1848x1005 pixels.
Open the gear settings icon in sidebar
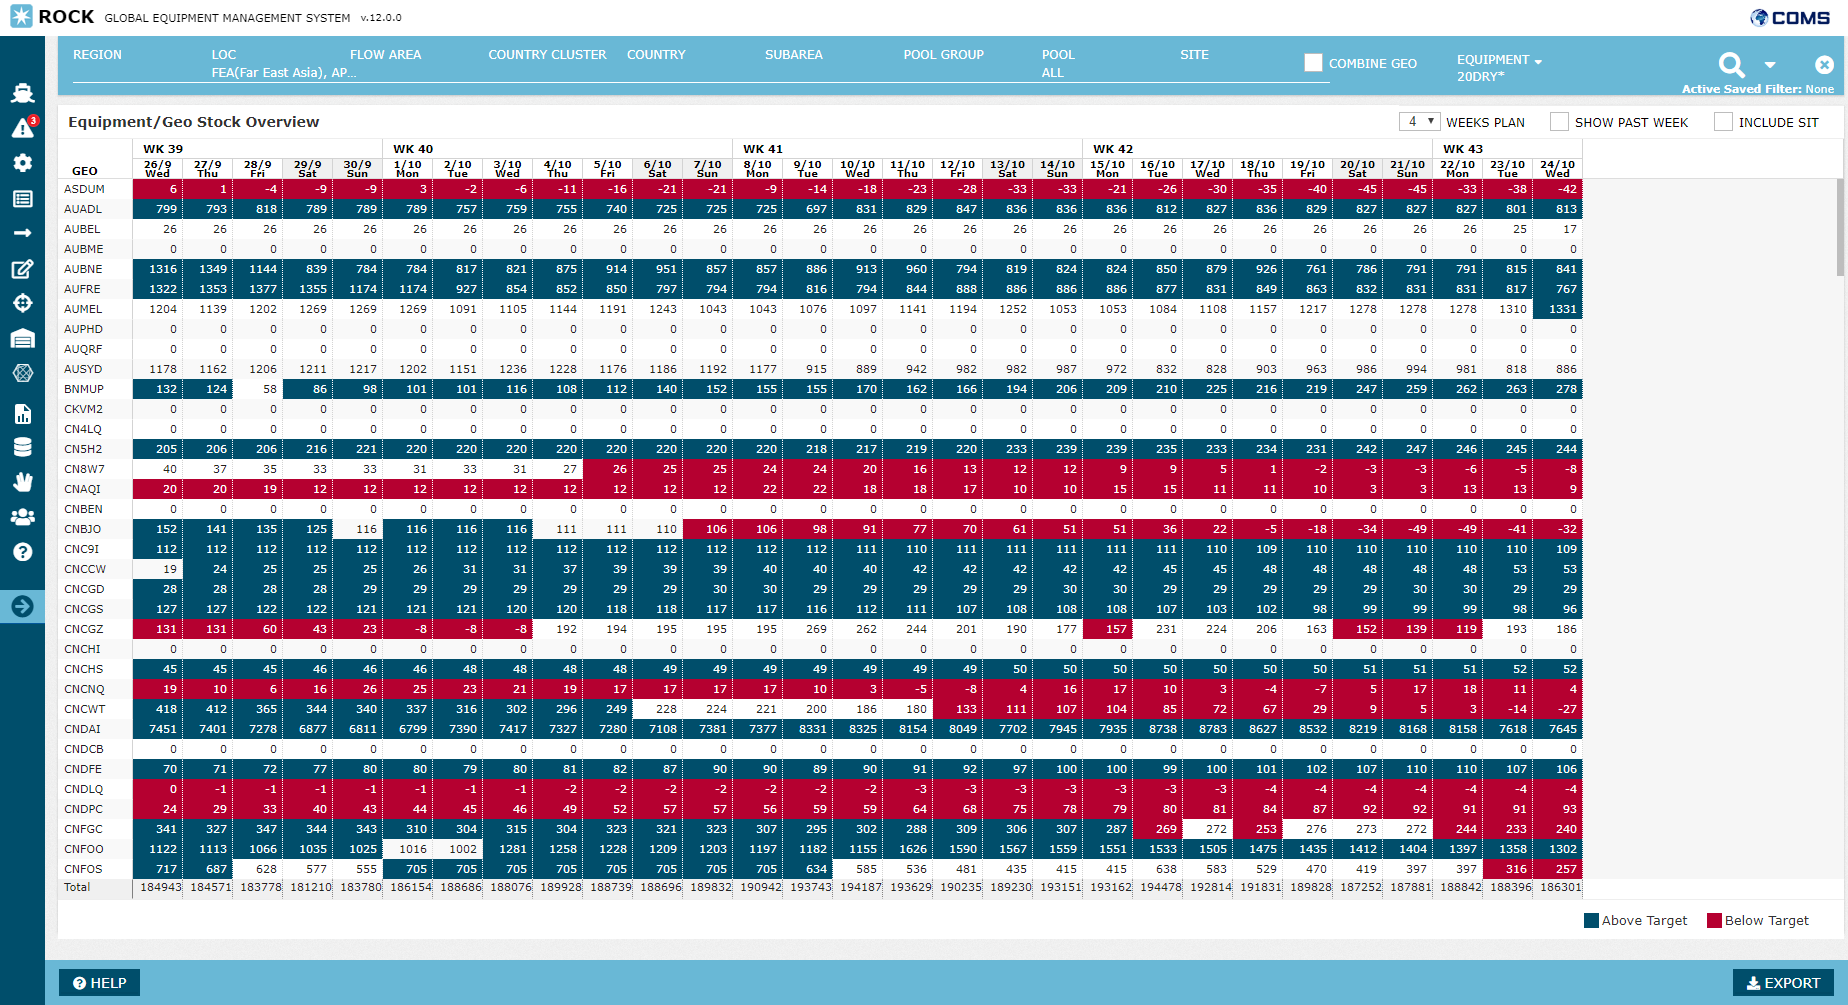[x=22, y=163]
